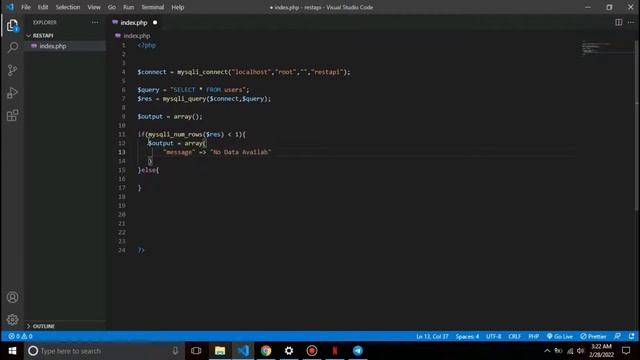
Task: Click the Task View taskbar icon
Action: pyautogui.click(x=196, y=351)
